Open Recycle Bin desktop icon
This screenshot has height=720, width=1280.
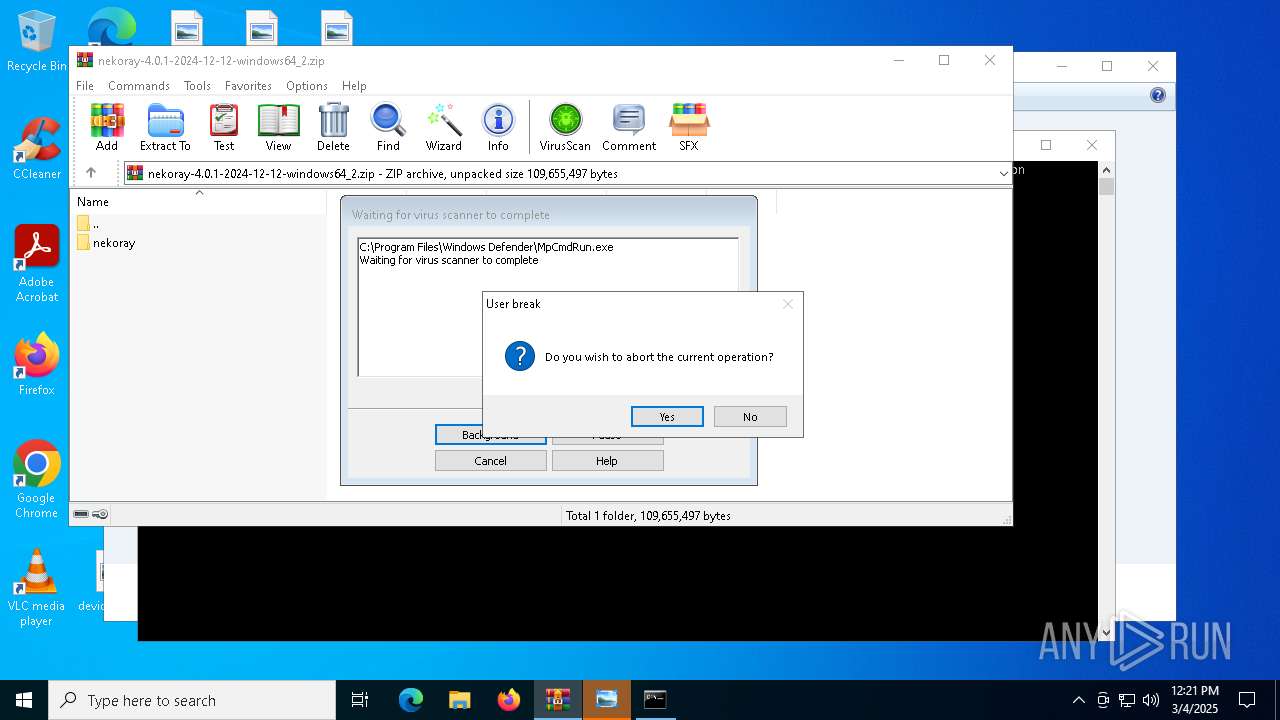(x=37, y=42)
